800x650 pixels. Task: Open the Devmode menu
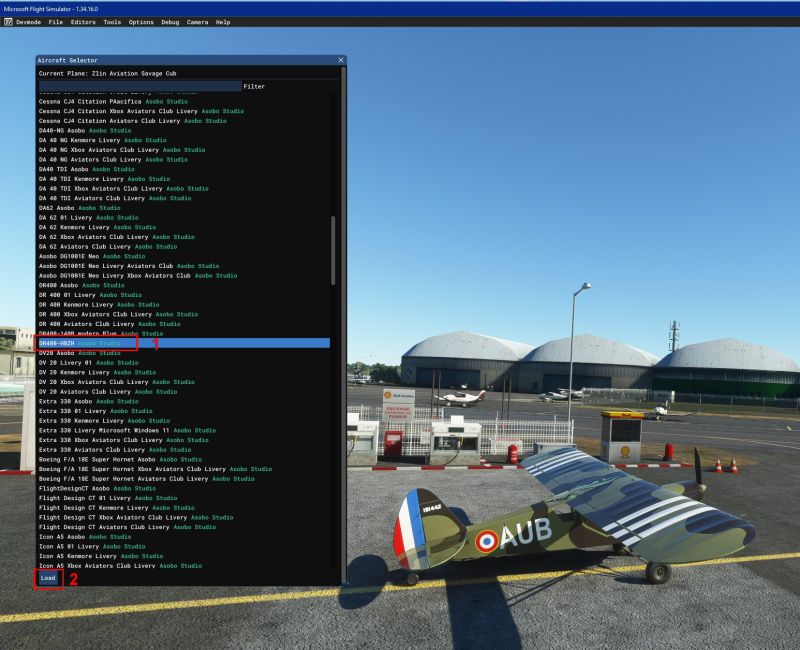pyautogui.click(x=29, y=22)
